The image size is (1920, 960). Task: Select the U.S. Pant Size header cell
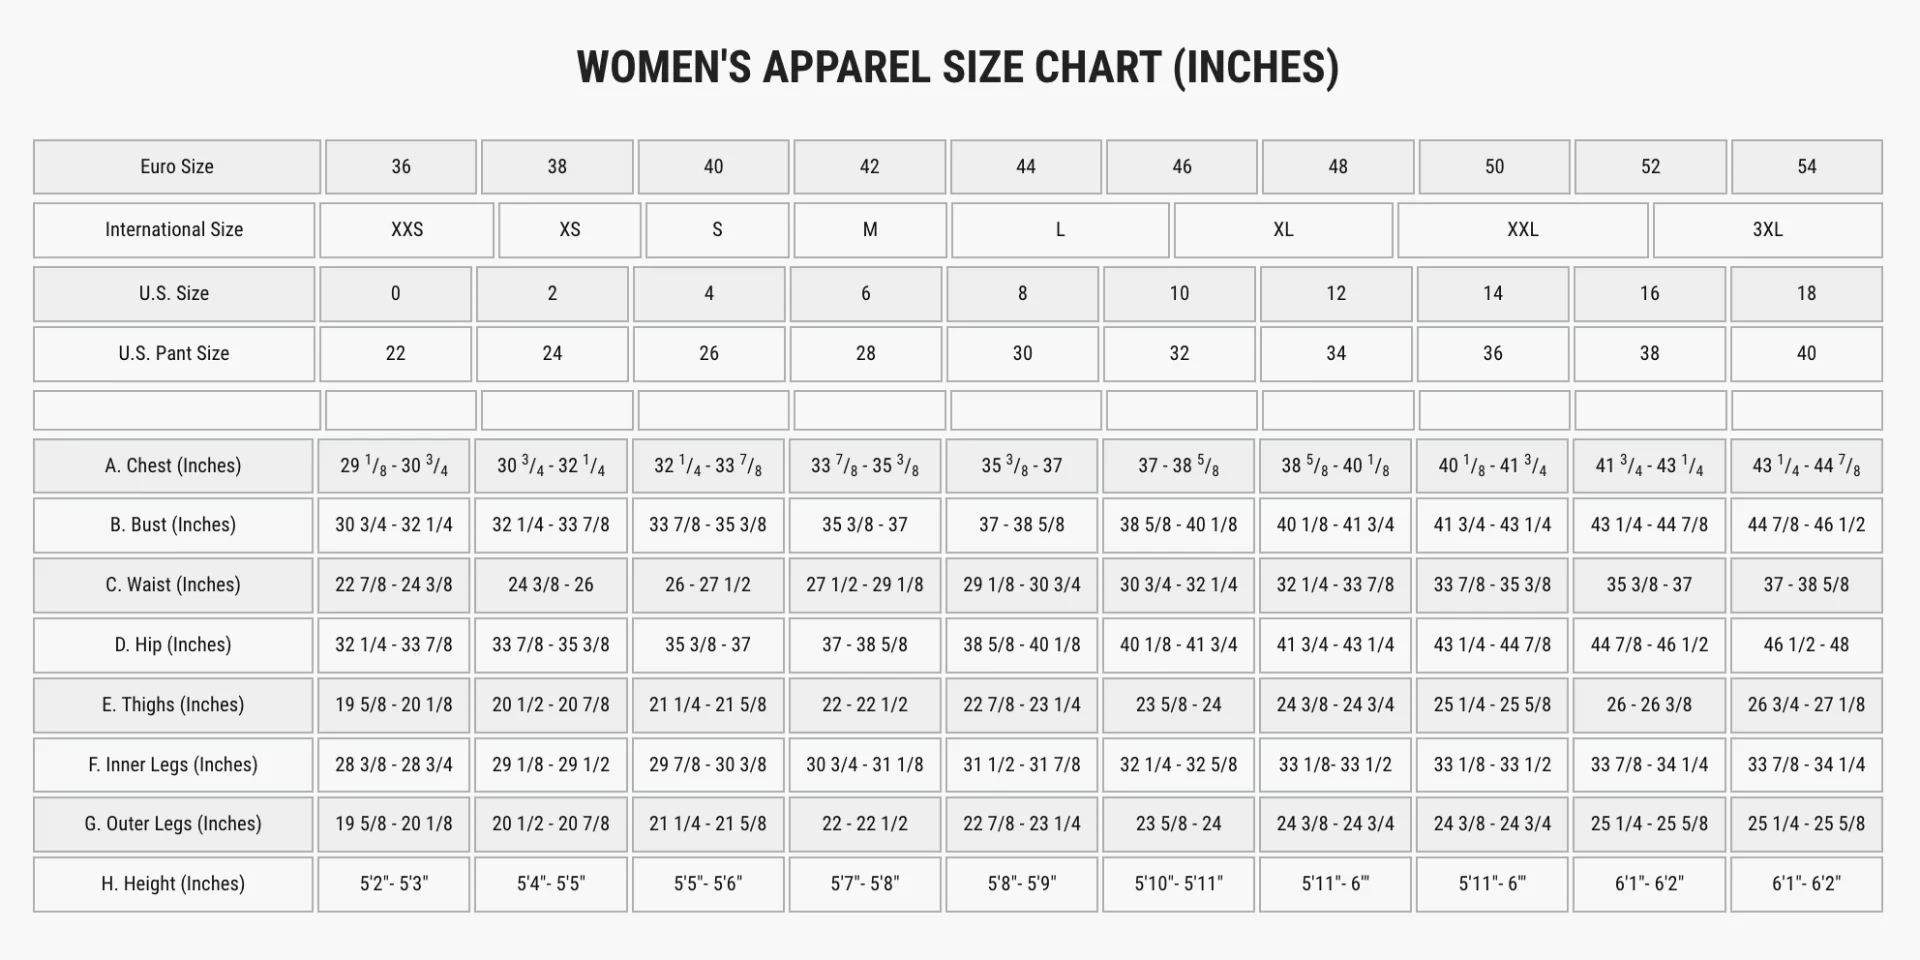click(x=174, y=354)
